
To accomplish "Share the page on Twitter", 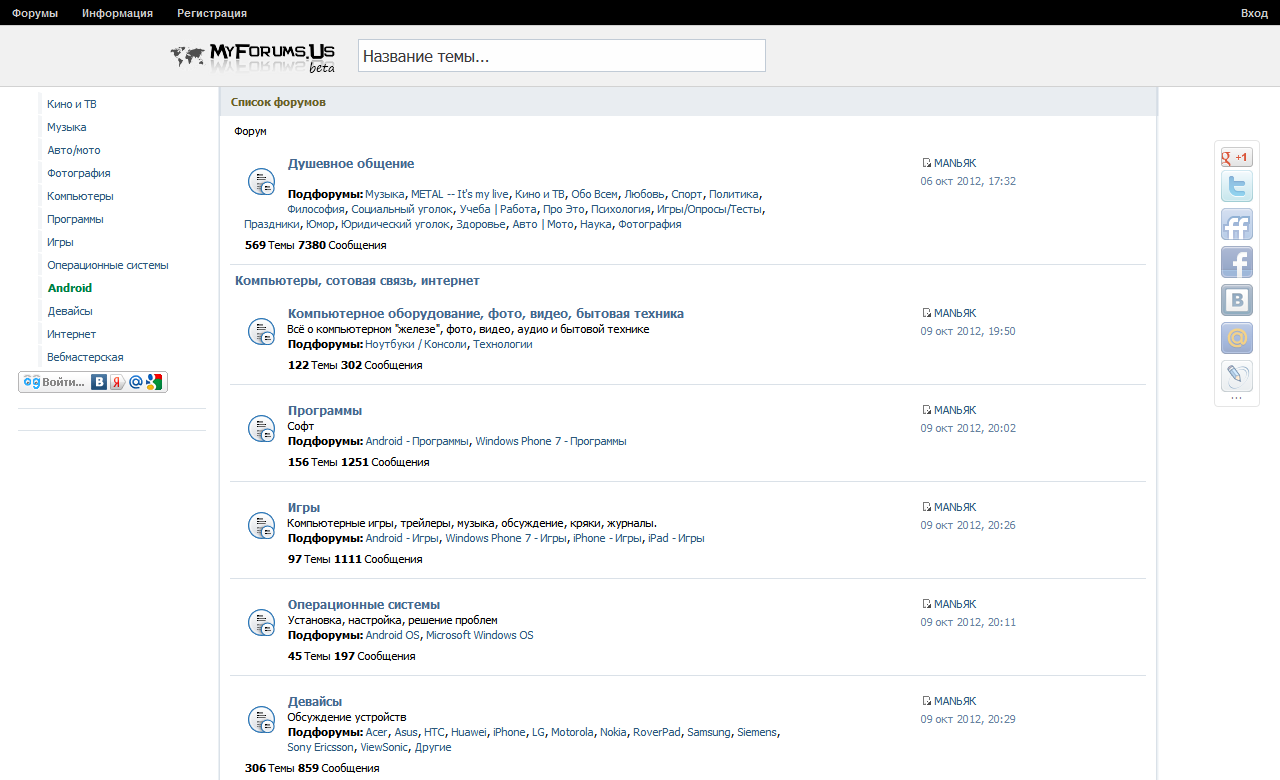I will [1236, 187].
